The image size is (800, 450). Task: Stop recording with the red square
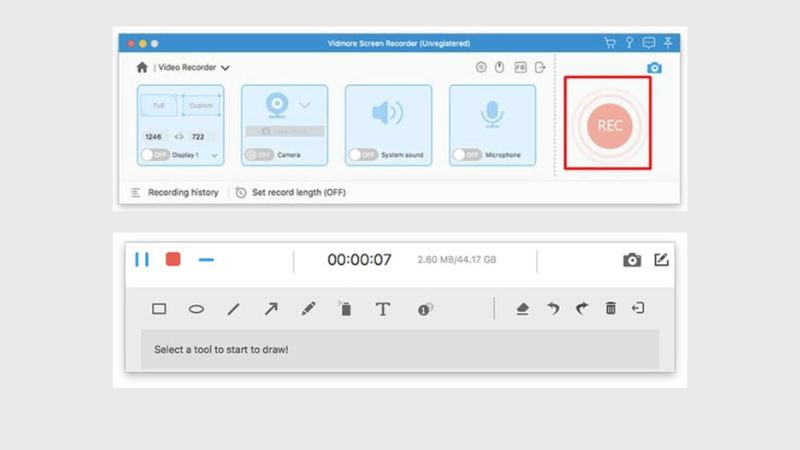click(x=173, y=259)
